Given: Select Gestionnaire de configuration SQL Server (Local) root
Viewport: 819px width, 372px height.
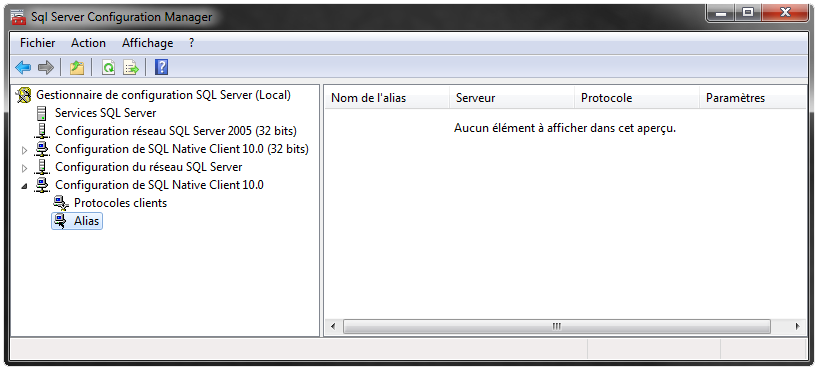Looking at the screenshot, I should pyautogui.click(x=163, y=95).
